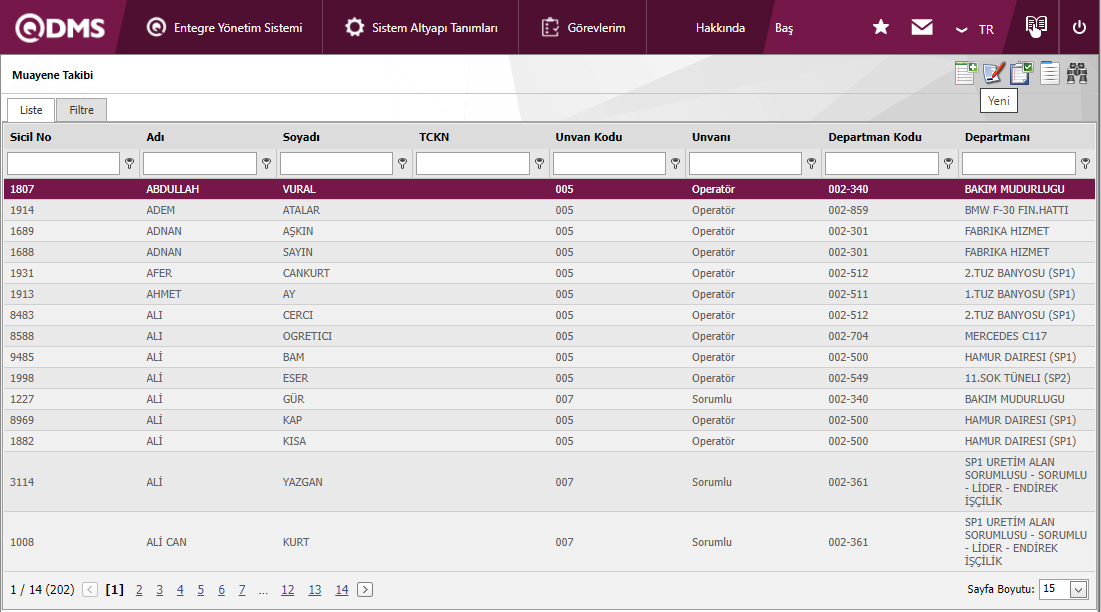This screenshot has height=612, width=1101.
Task: Click the Hakkında link in header
Action: pos(720,28)
